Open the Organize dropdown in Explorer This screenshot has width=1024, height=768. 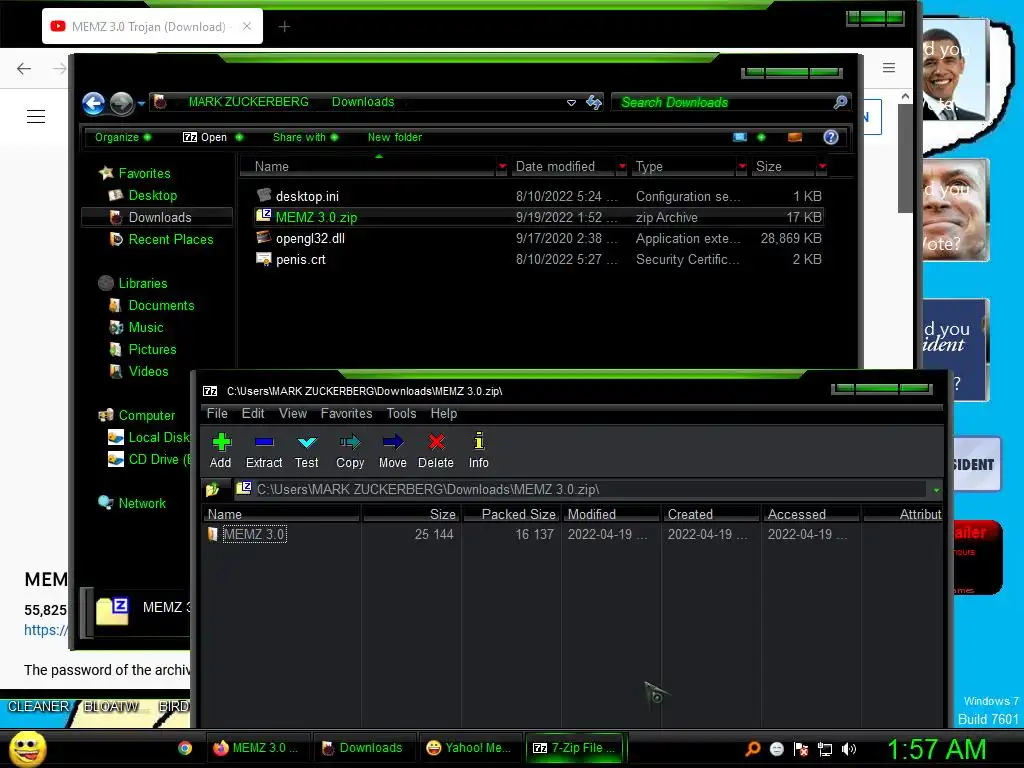[x=122, y=137]
